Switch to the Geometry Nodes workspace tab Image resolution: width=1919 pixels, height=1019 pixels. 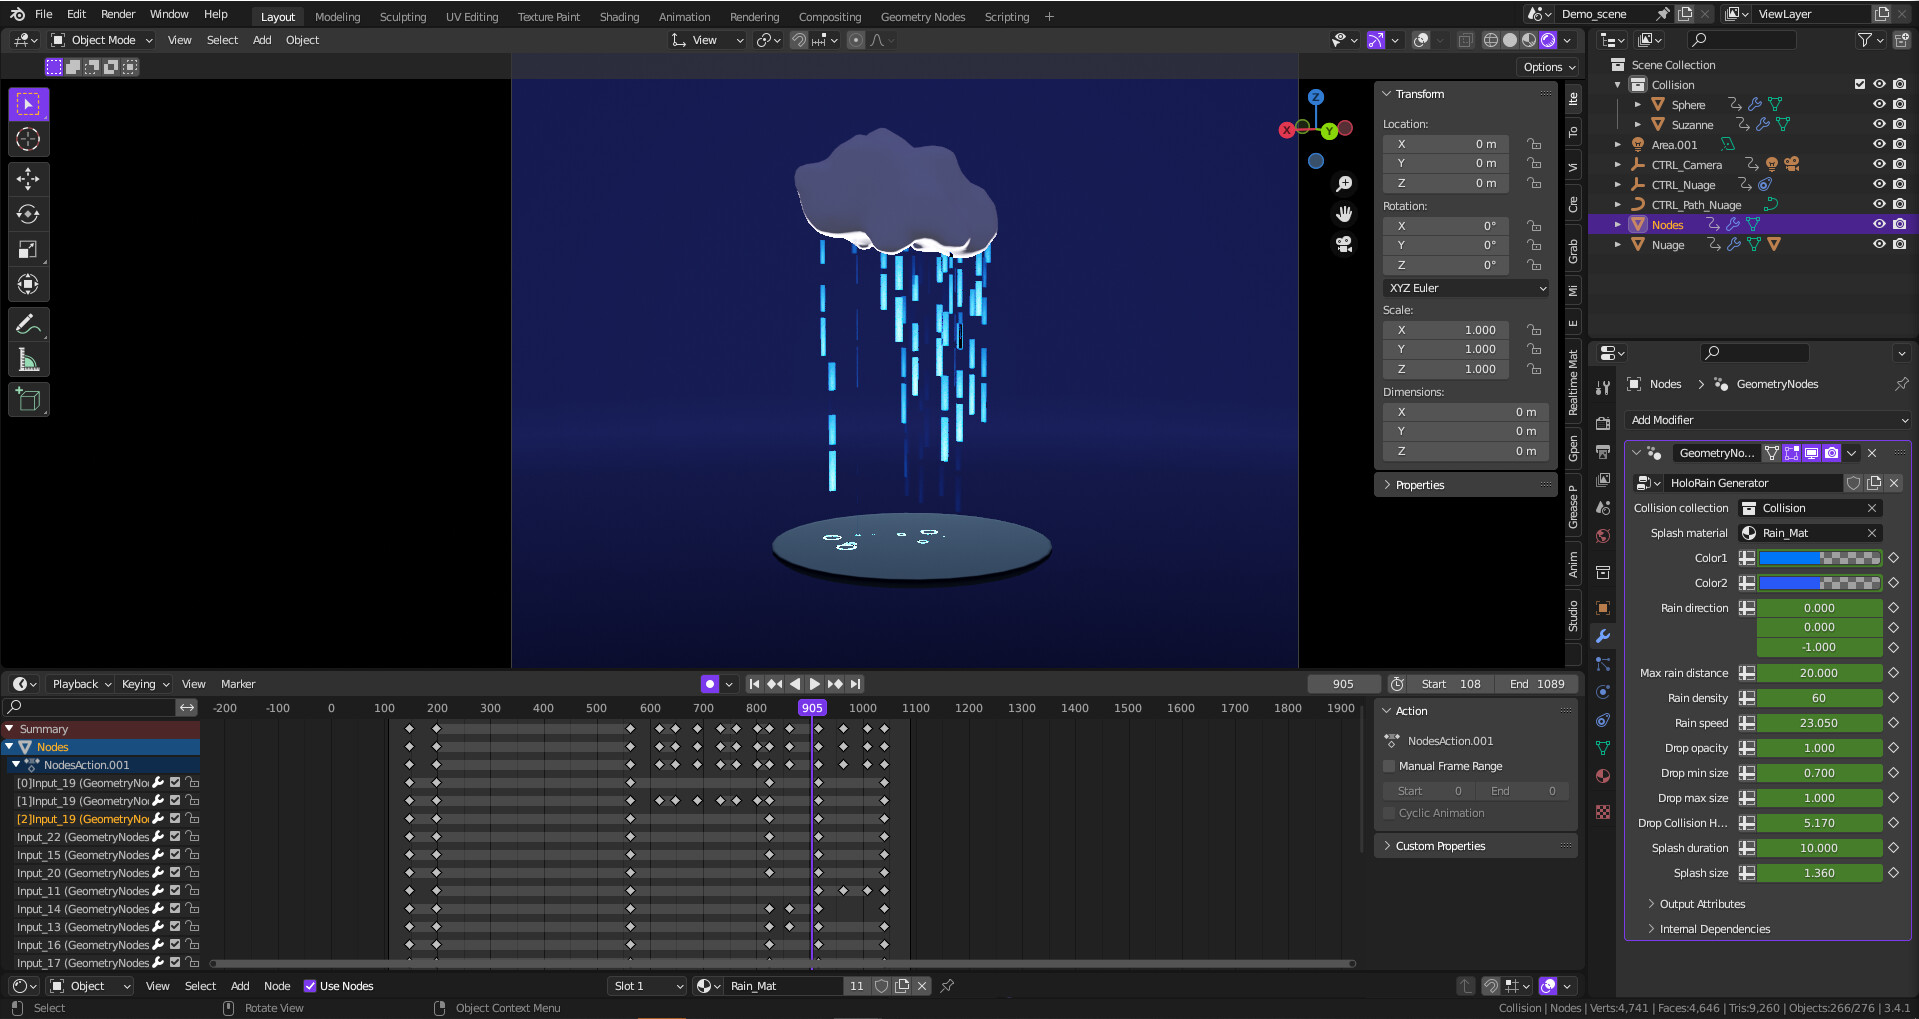(x=922, y=16)
